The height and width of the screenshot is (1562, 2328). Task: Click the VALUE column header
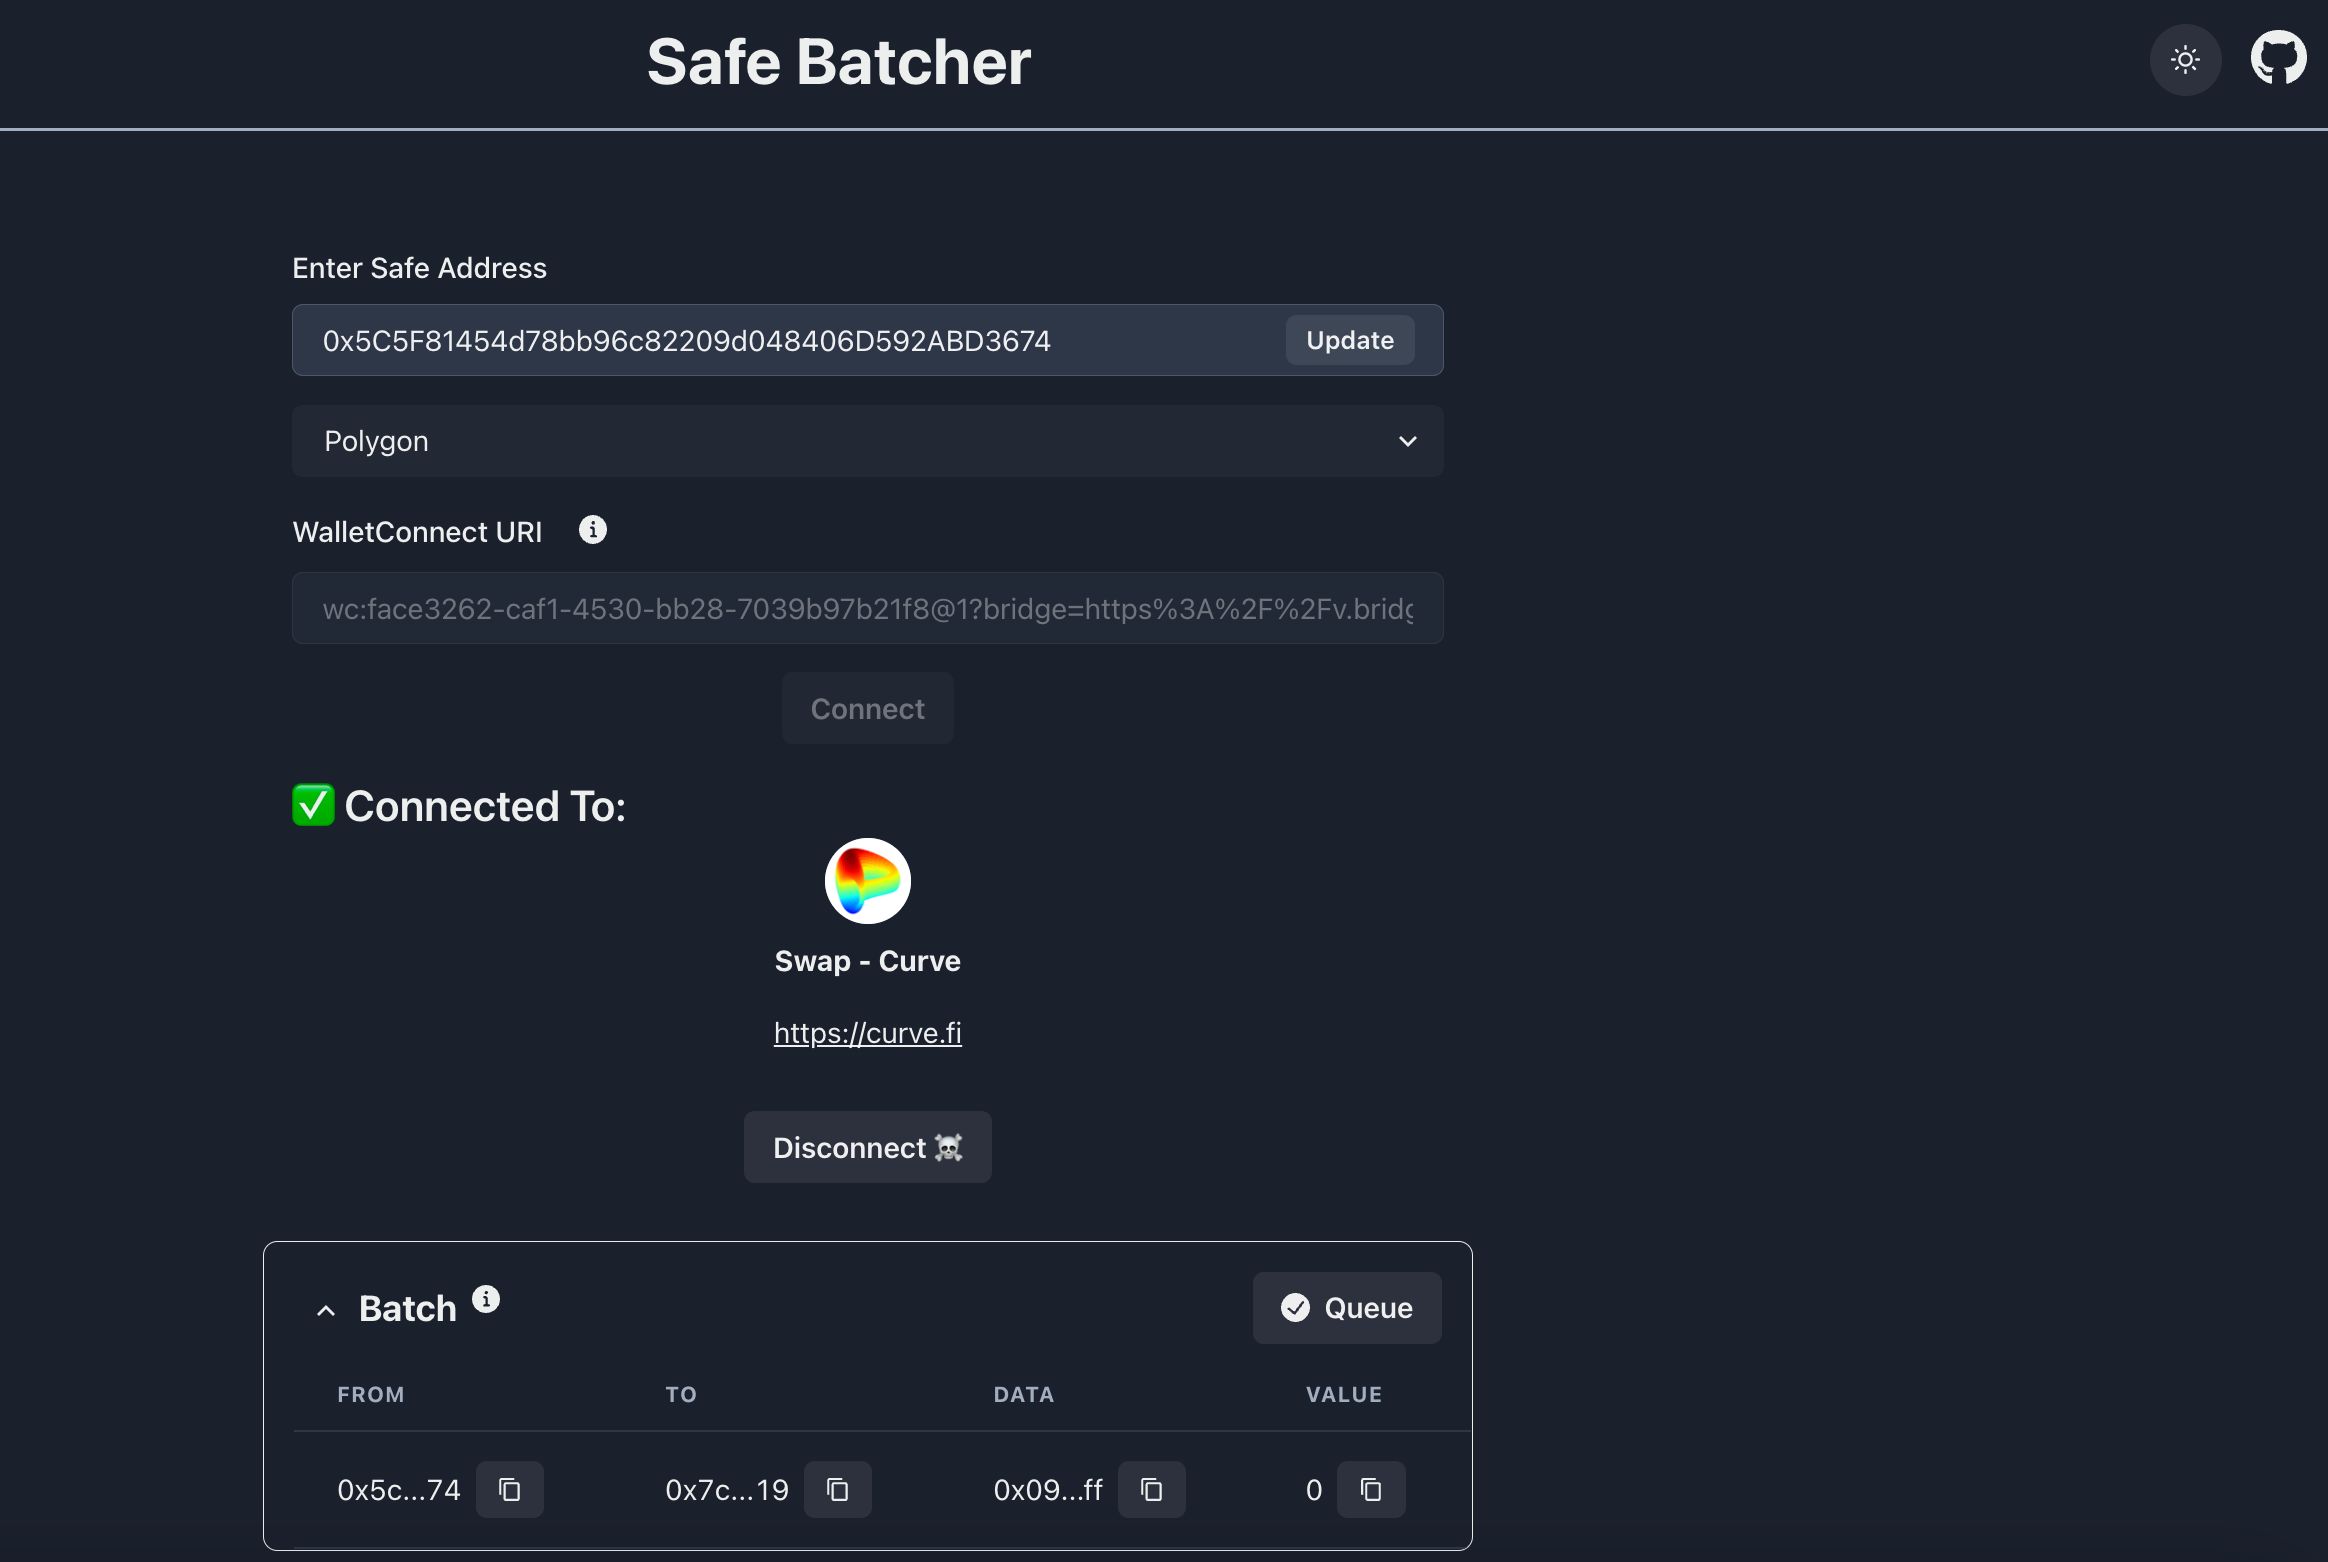(x=1343, y=1394)
